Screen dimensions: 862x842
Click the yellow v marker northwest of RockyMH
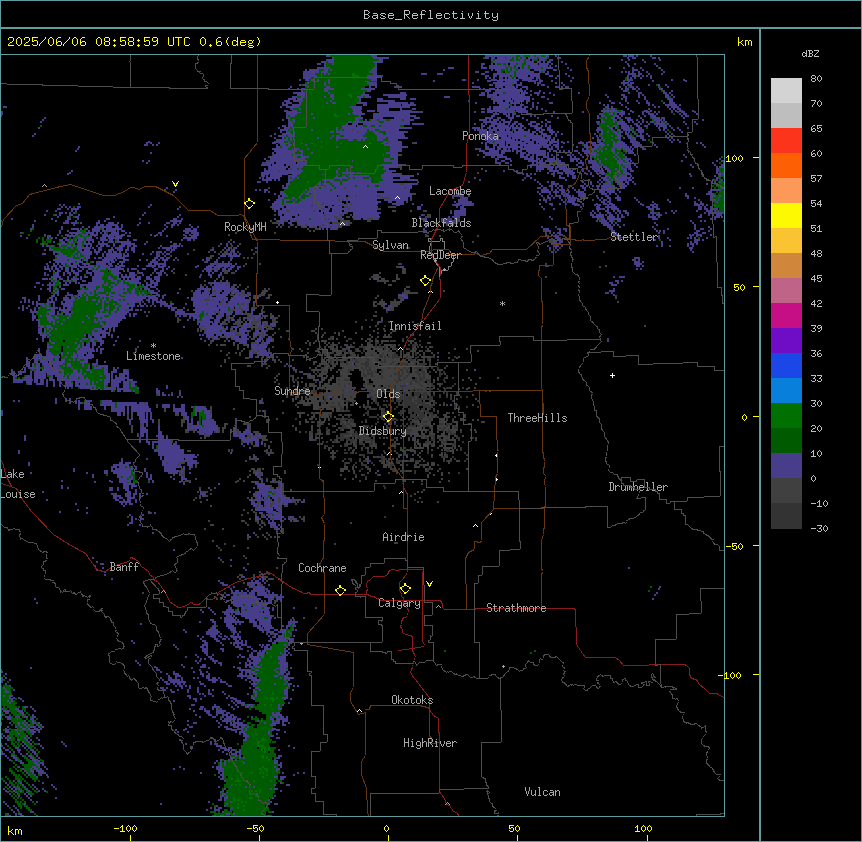click(175, 184)
